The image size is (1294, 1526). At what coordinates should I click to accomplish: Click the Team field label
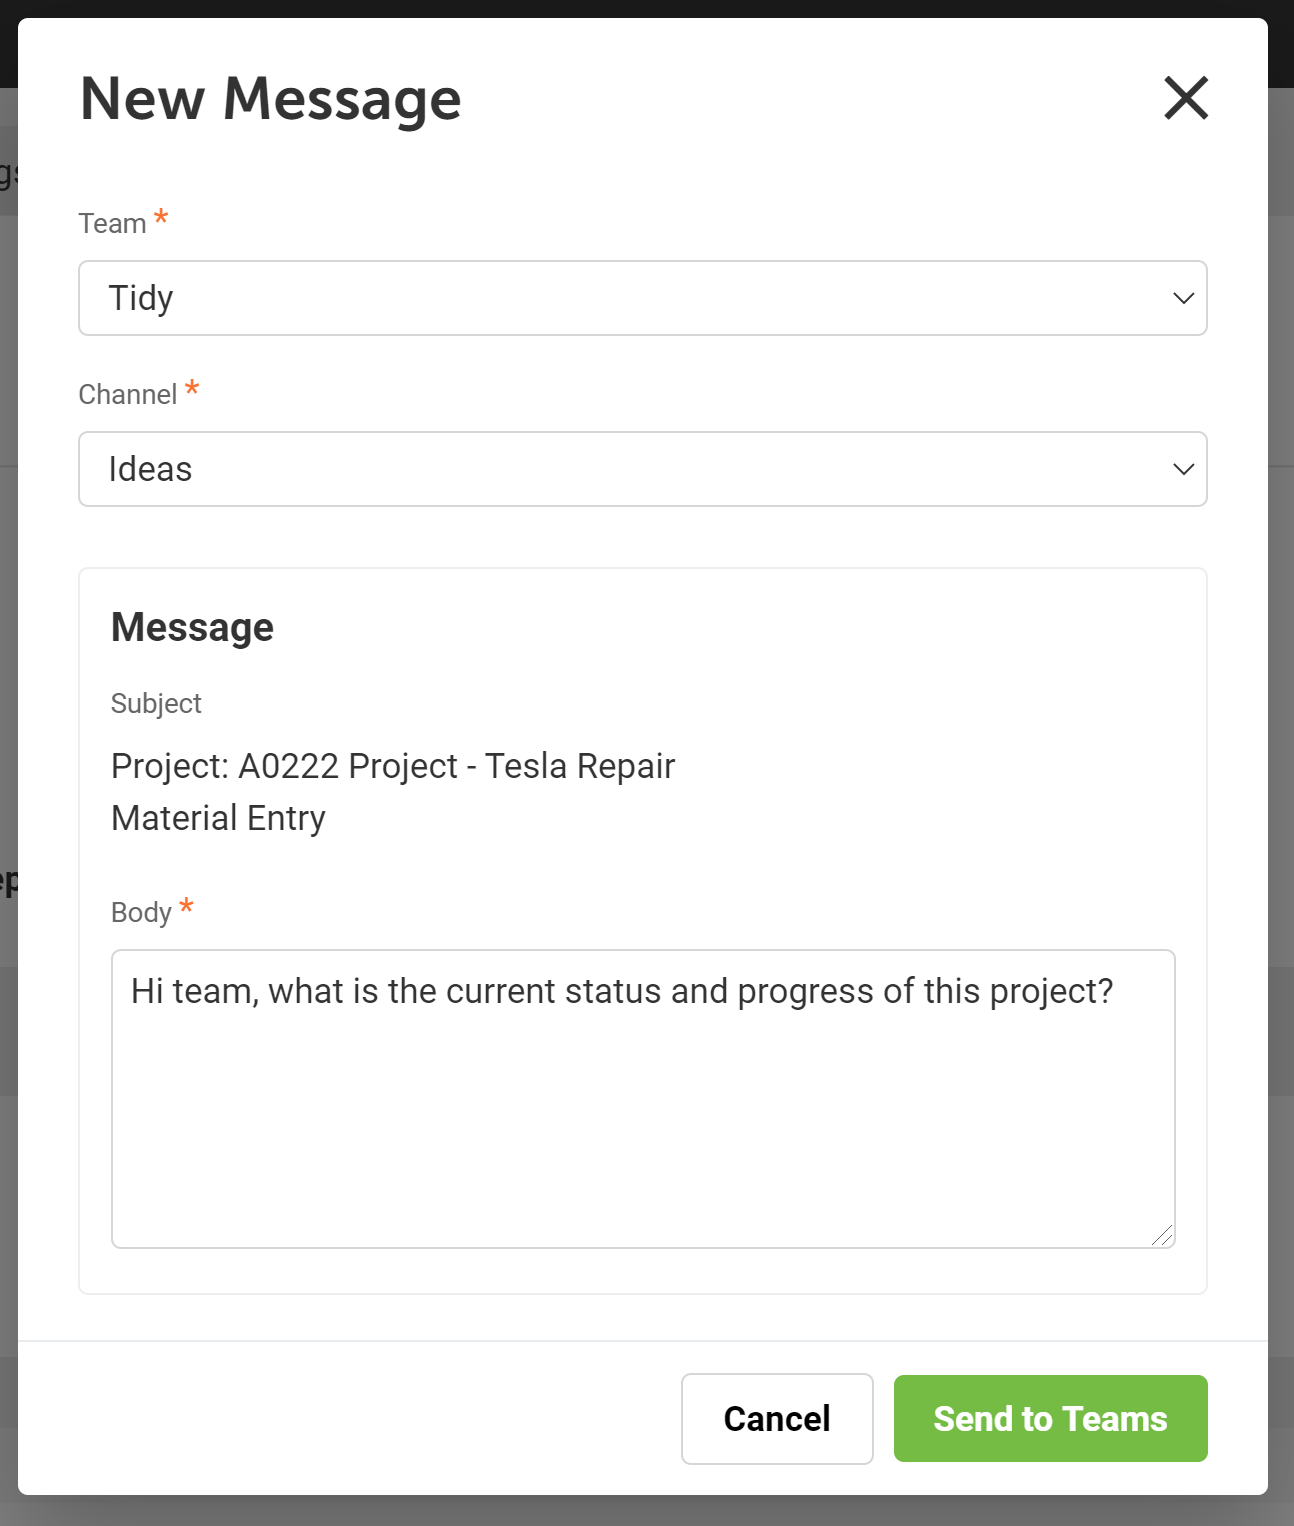click(113, 223)
